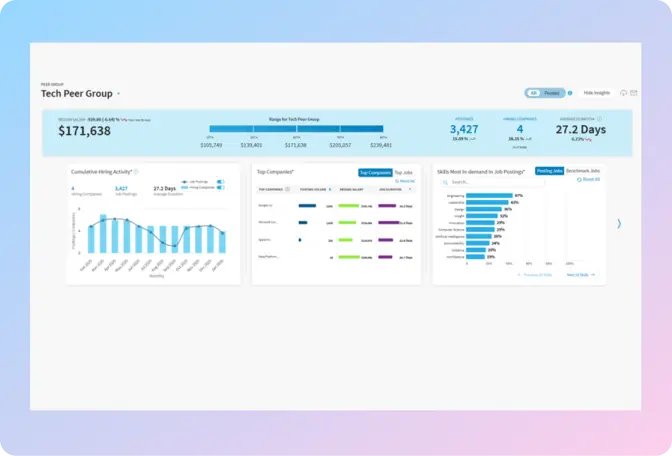
Task: Select the Posting Jobs tab
Action: [x=549, y=171]
